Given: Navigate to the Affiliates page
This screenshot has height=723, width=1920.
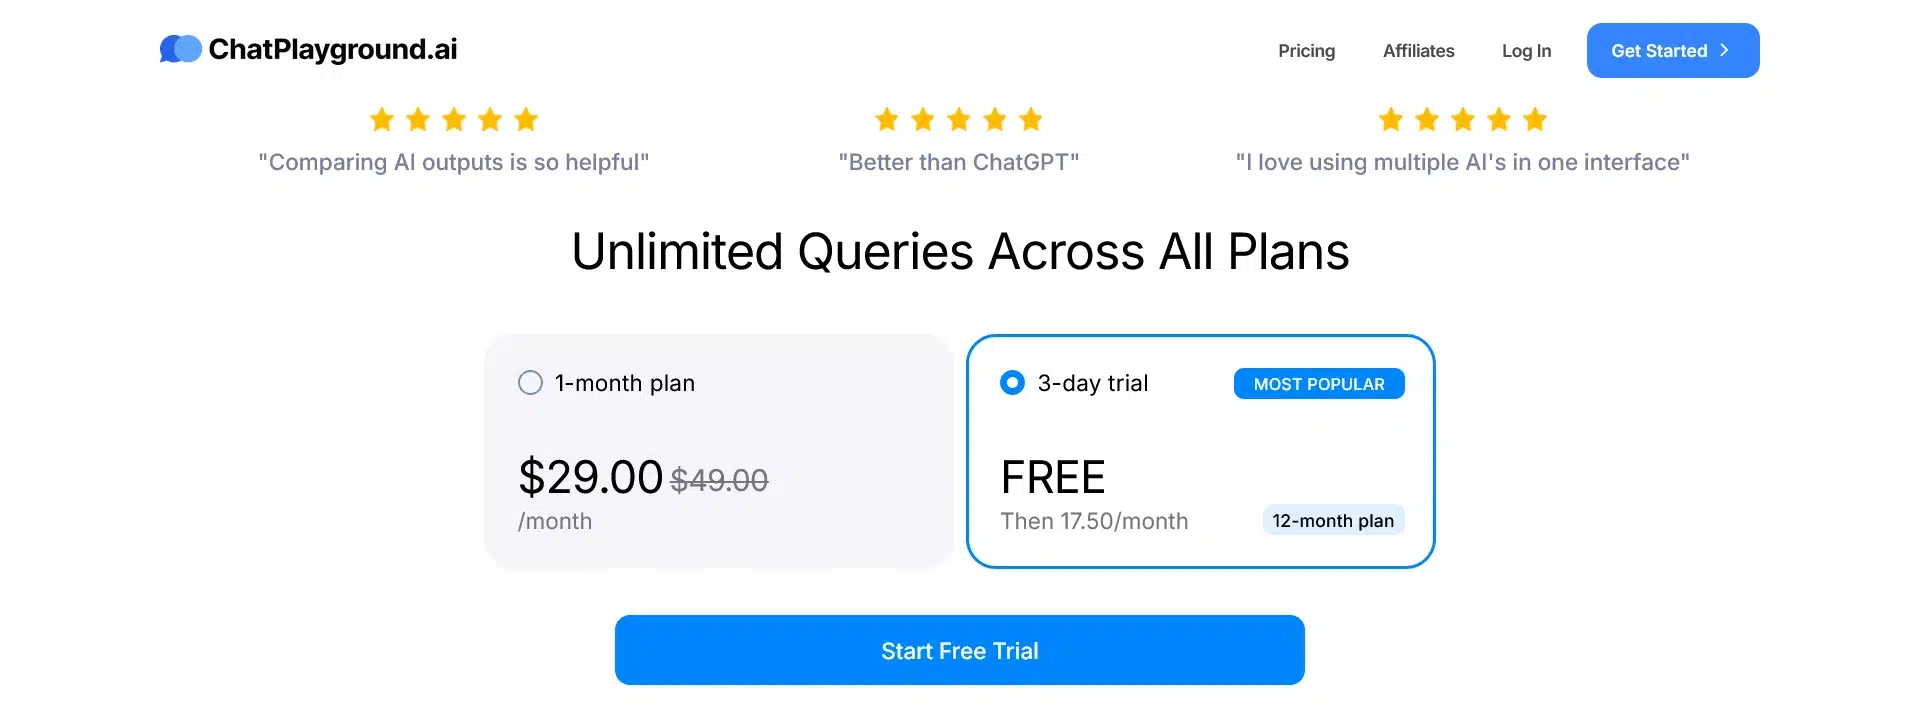Looking at the screenshot, I should point(1418,50).
